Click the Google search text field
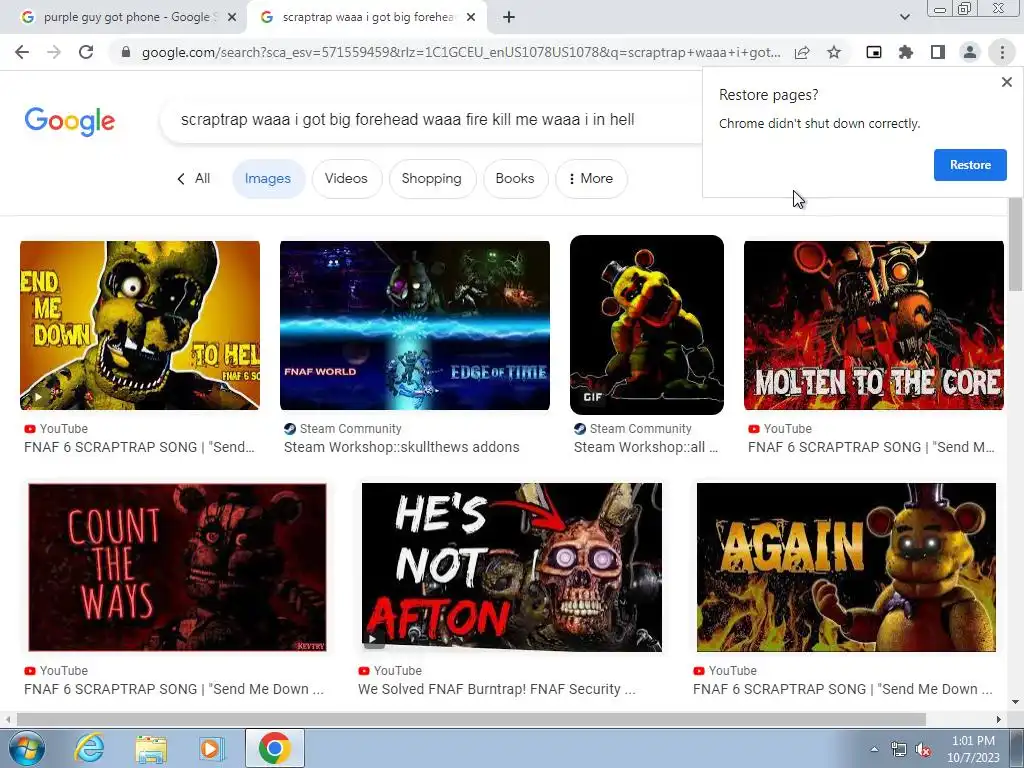 (x=431, y=120)
